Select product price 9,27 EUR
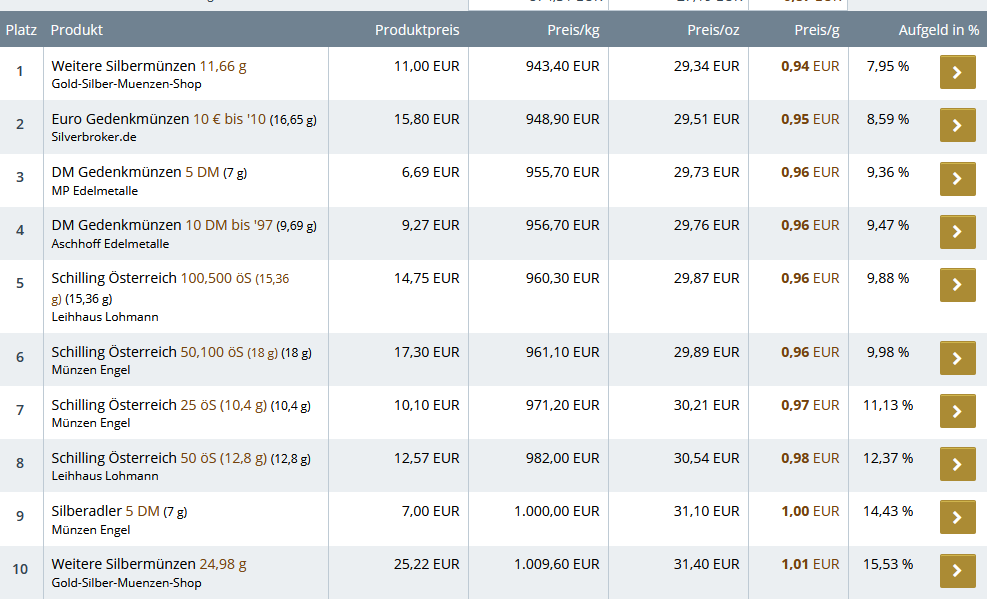 [x=431, y=225]
